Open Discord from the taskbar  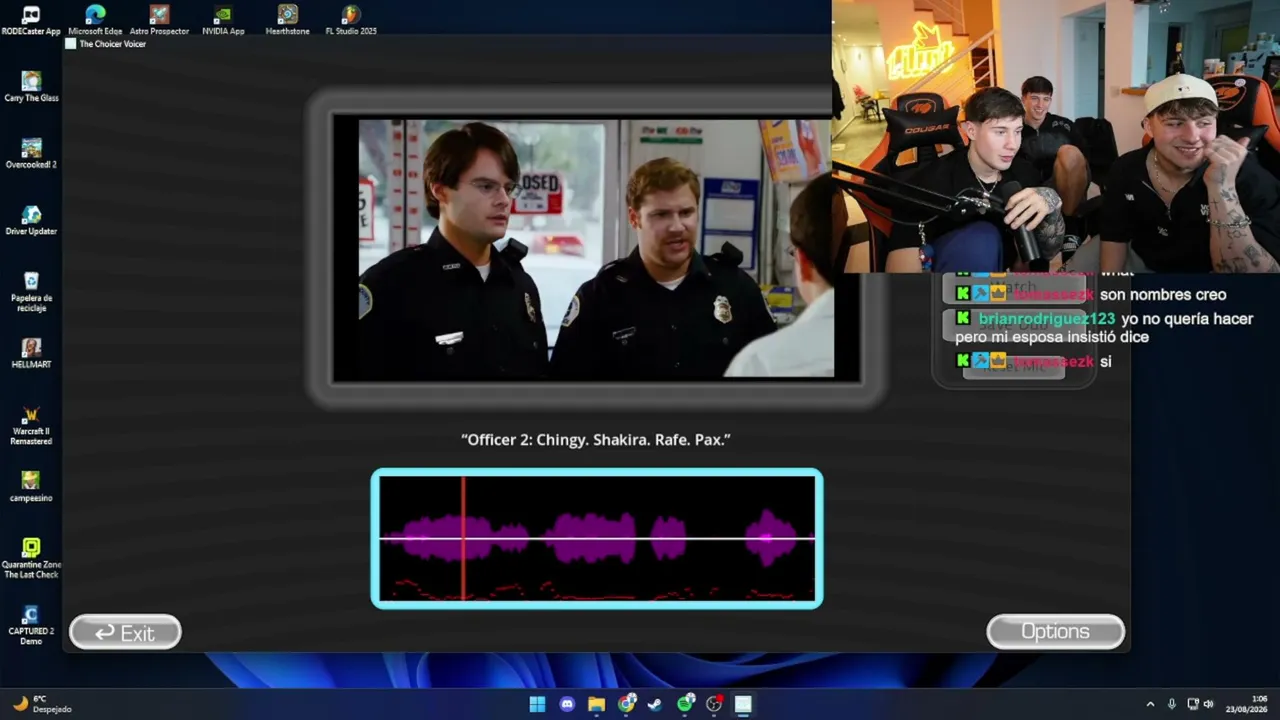567,704
